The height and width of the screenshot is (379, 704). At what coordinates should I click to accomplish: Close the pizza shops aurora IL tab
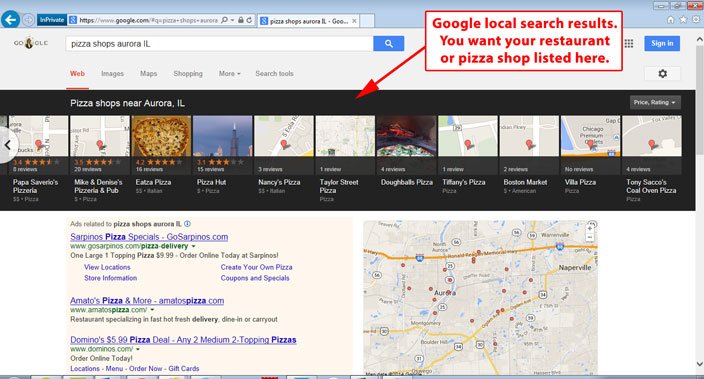coord(354,21)
